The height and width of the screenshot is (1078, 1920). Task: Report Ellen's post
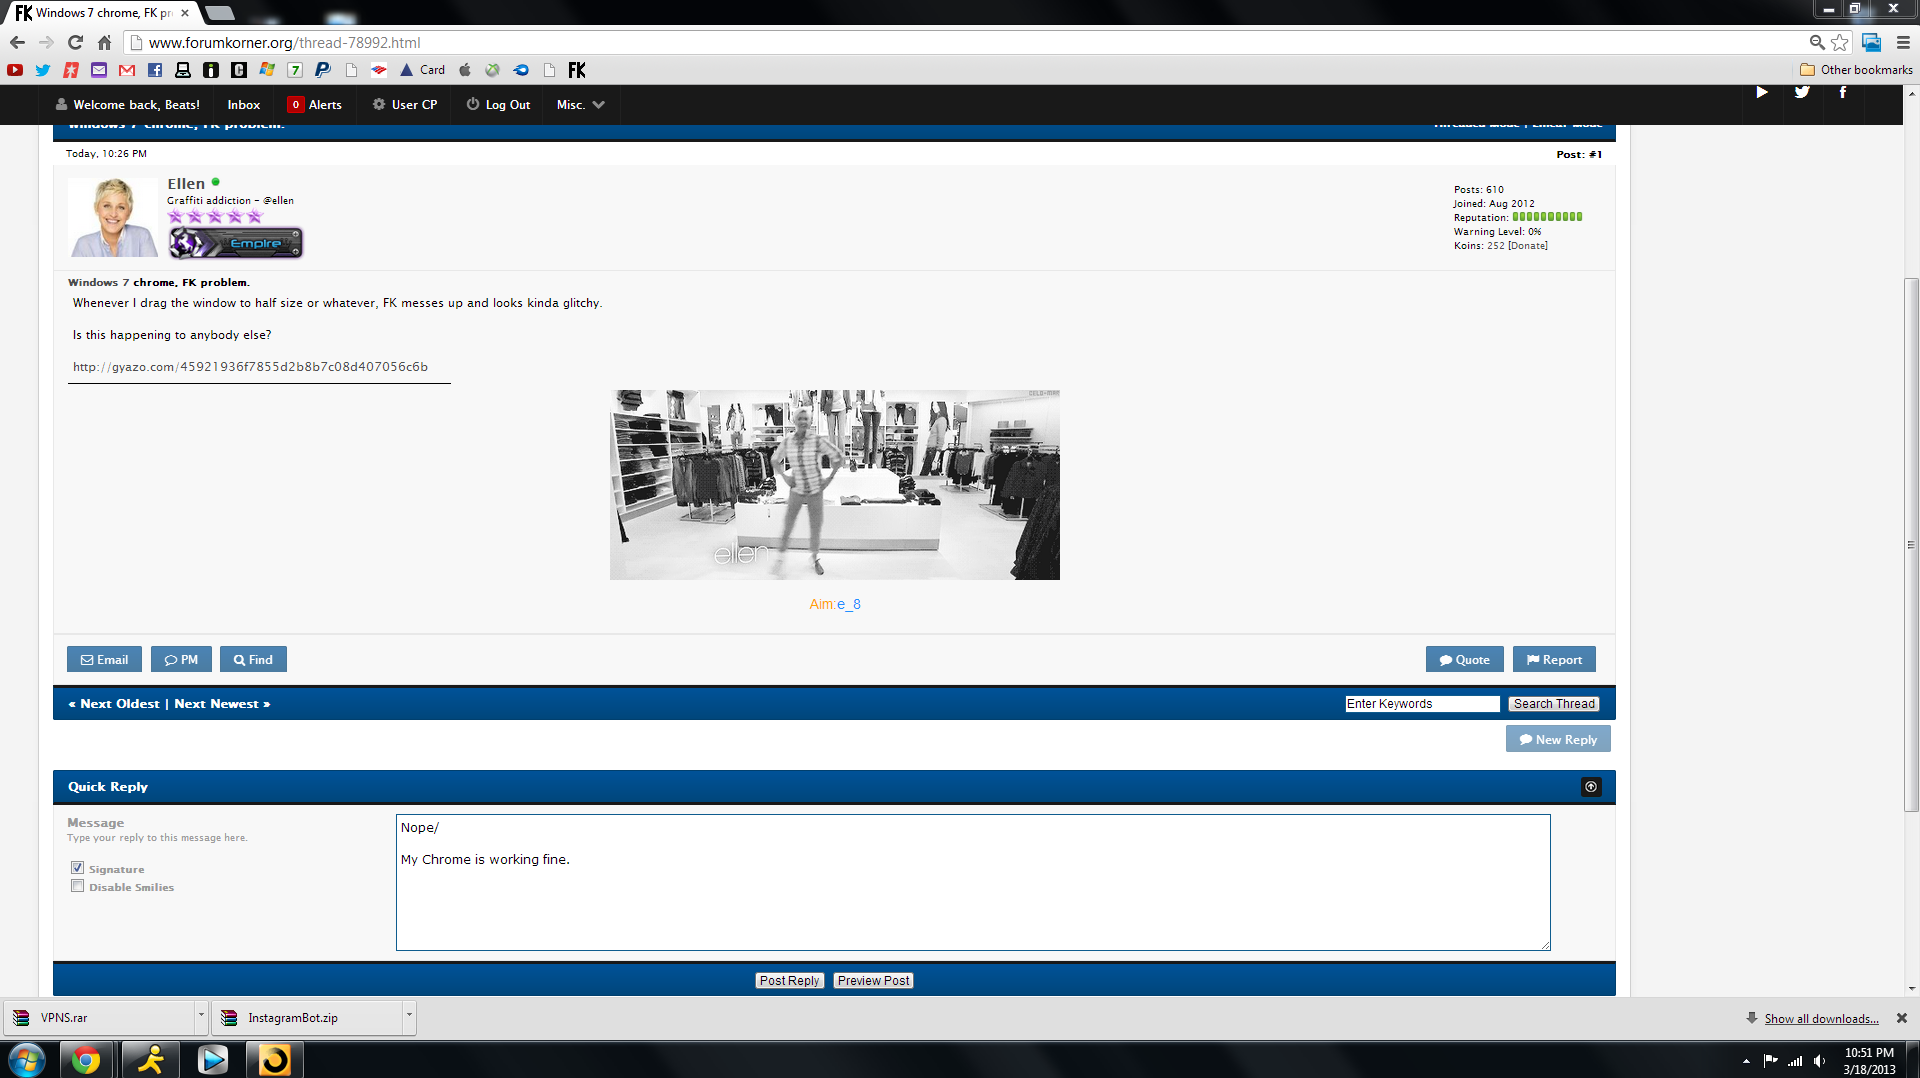click(x=1554, y=660)
